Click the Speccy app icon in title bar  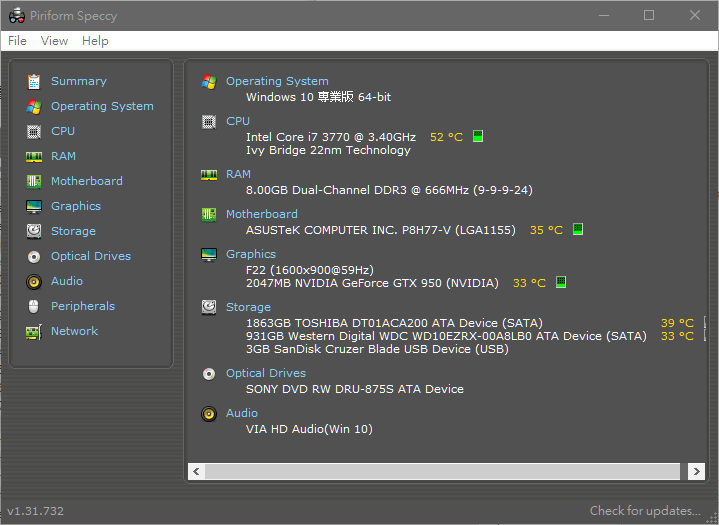tap(17, 16)
